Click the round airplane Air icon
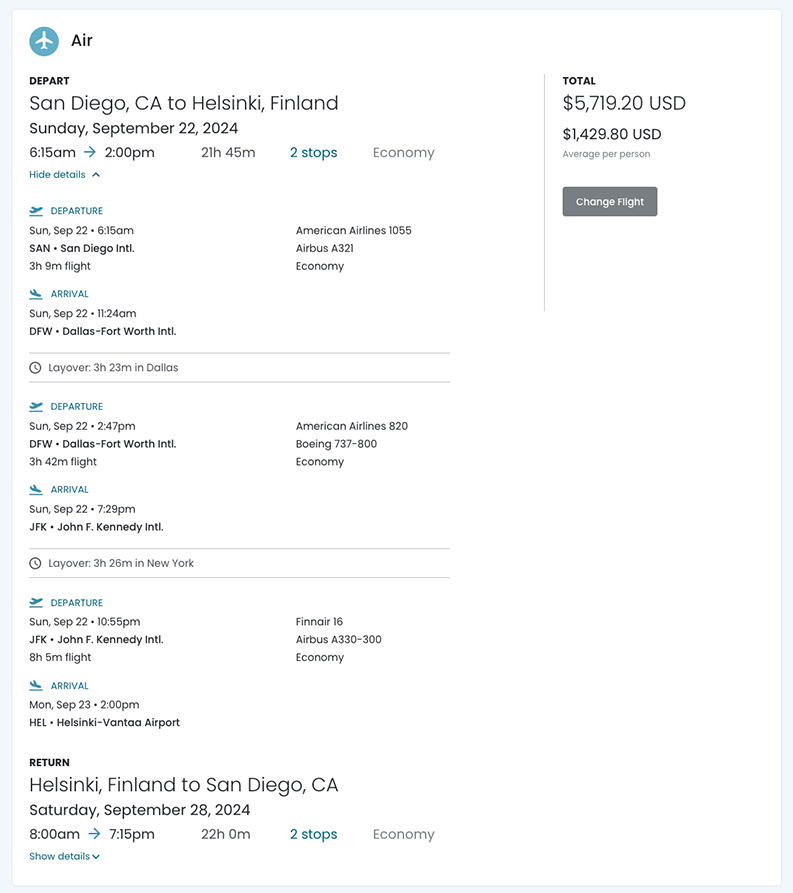Image resolution: width=793 pixels, height=893 pixels. click(44, 41)
